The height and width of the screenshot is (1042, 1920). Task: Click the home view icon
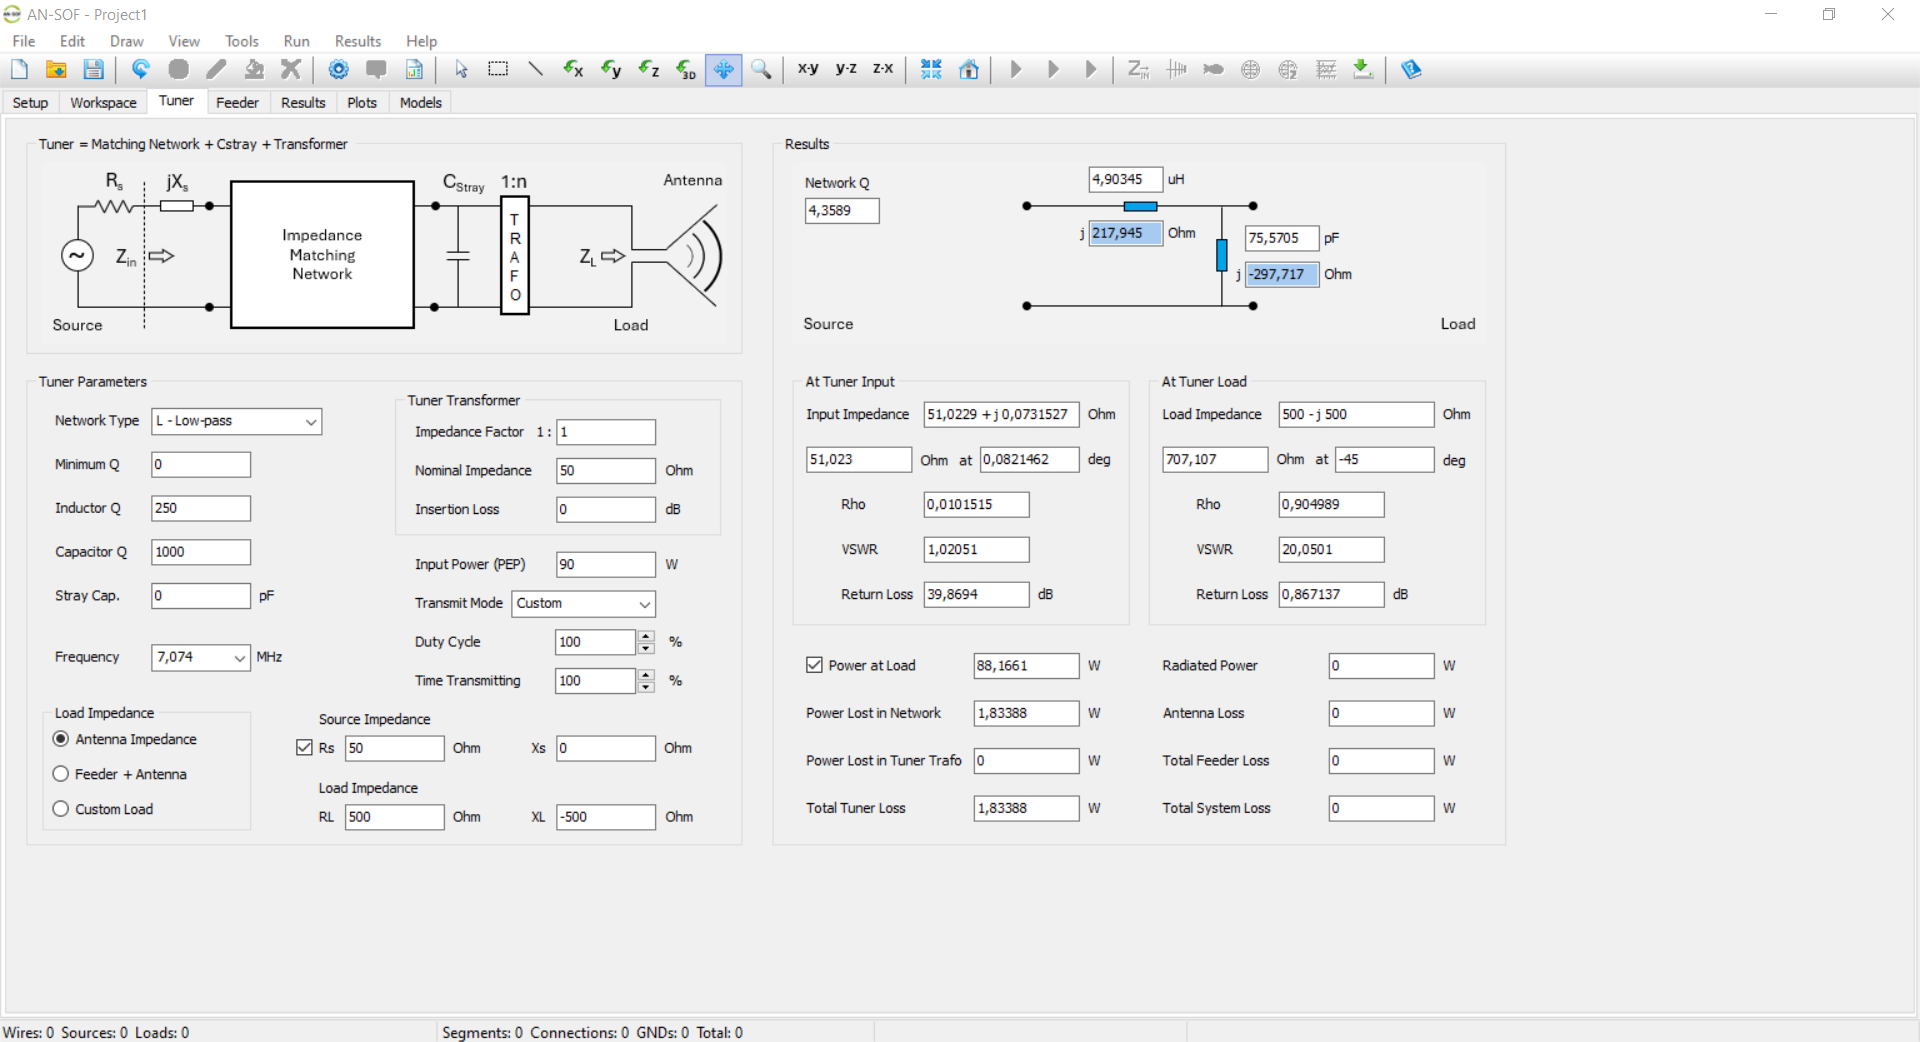click(969, 69)
